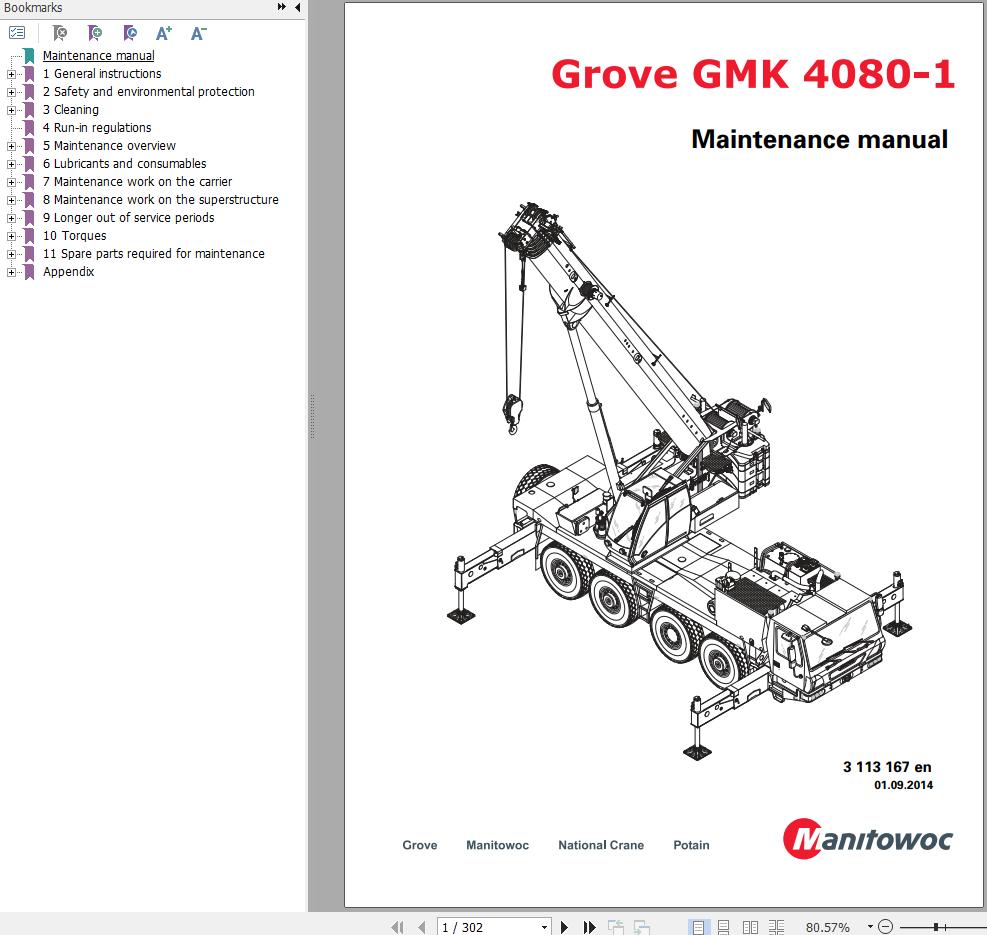Click the date 01.09.2014 on the cover
Screen dimensions: 987x935
903,785
